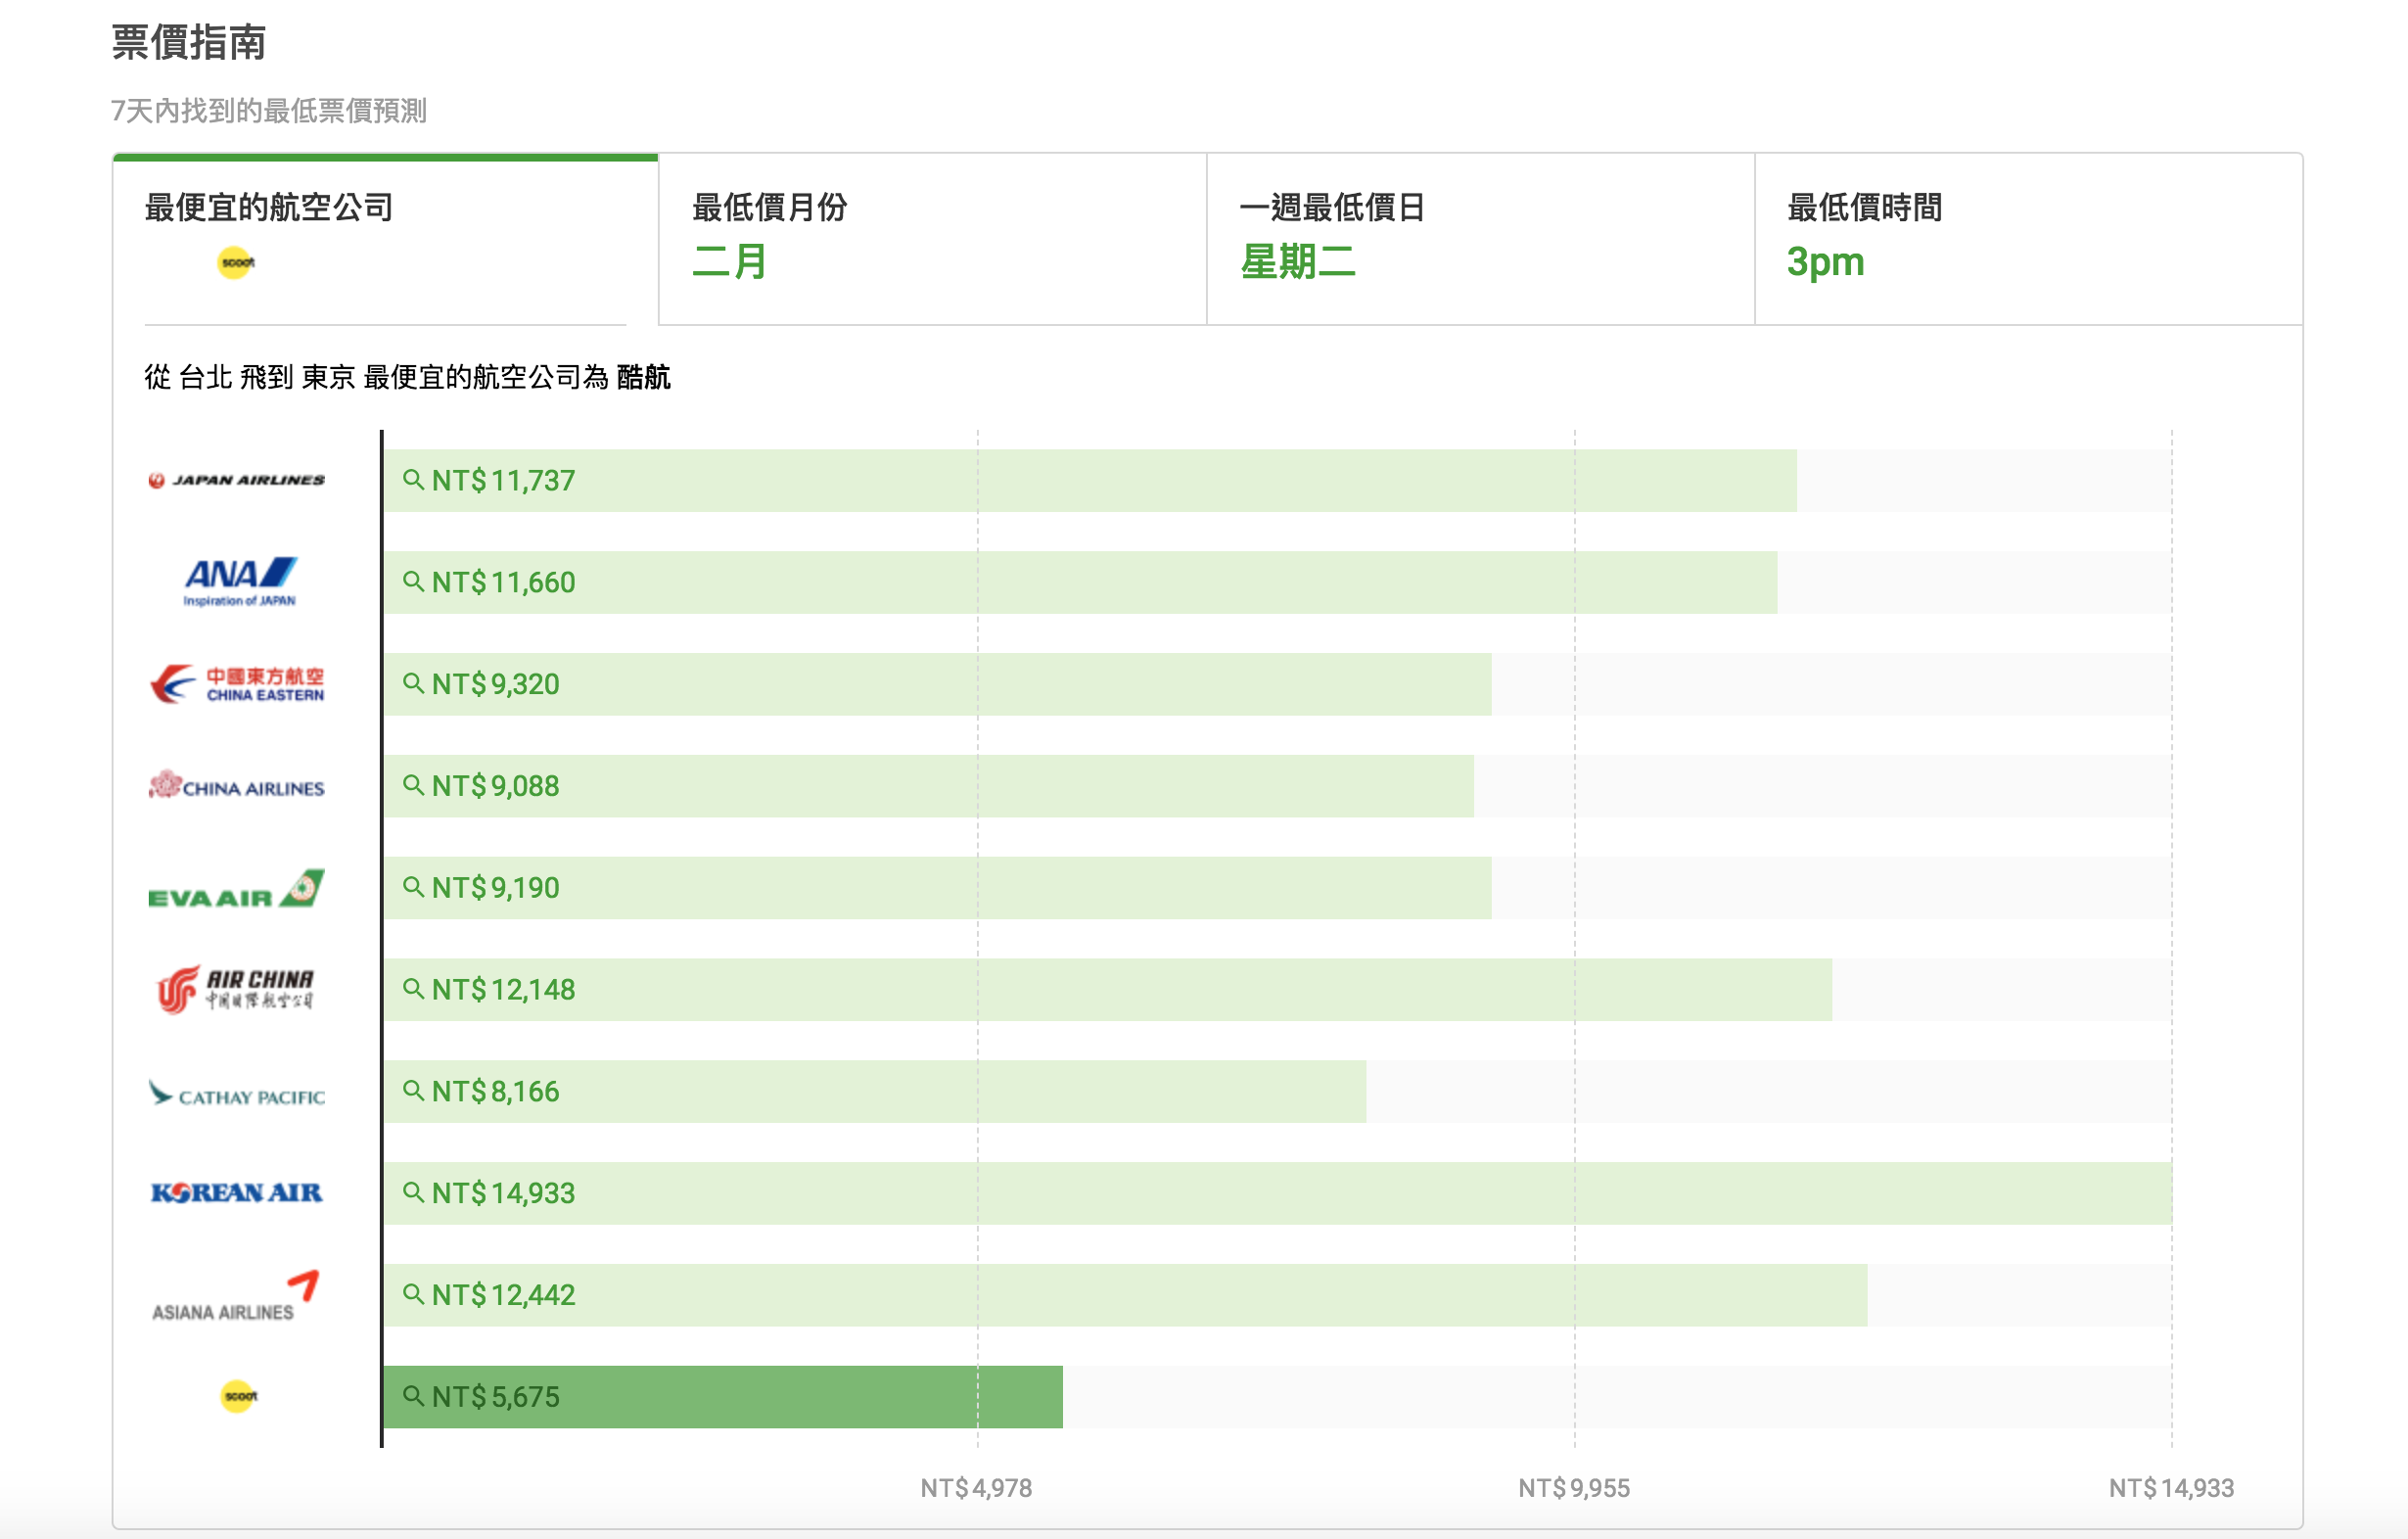Click the EVA Air logo
The image size is (2408, 1539).
click(x=236, y=889)
